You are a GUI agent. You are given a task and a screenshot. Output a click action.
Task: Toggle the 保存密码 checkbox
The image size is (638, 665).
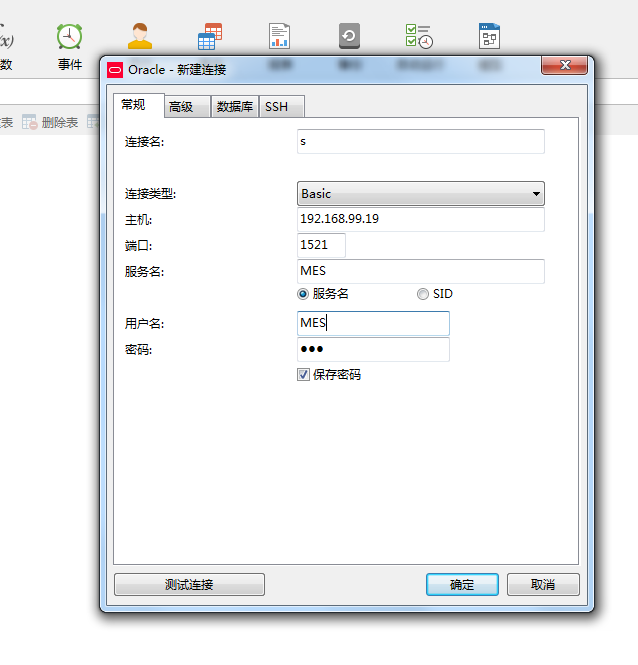[303, 374]
